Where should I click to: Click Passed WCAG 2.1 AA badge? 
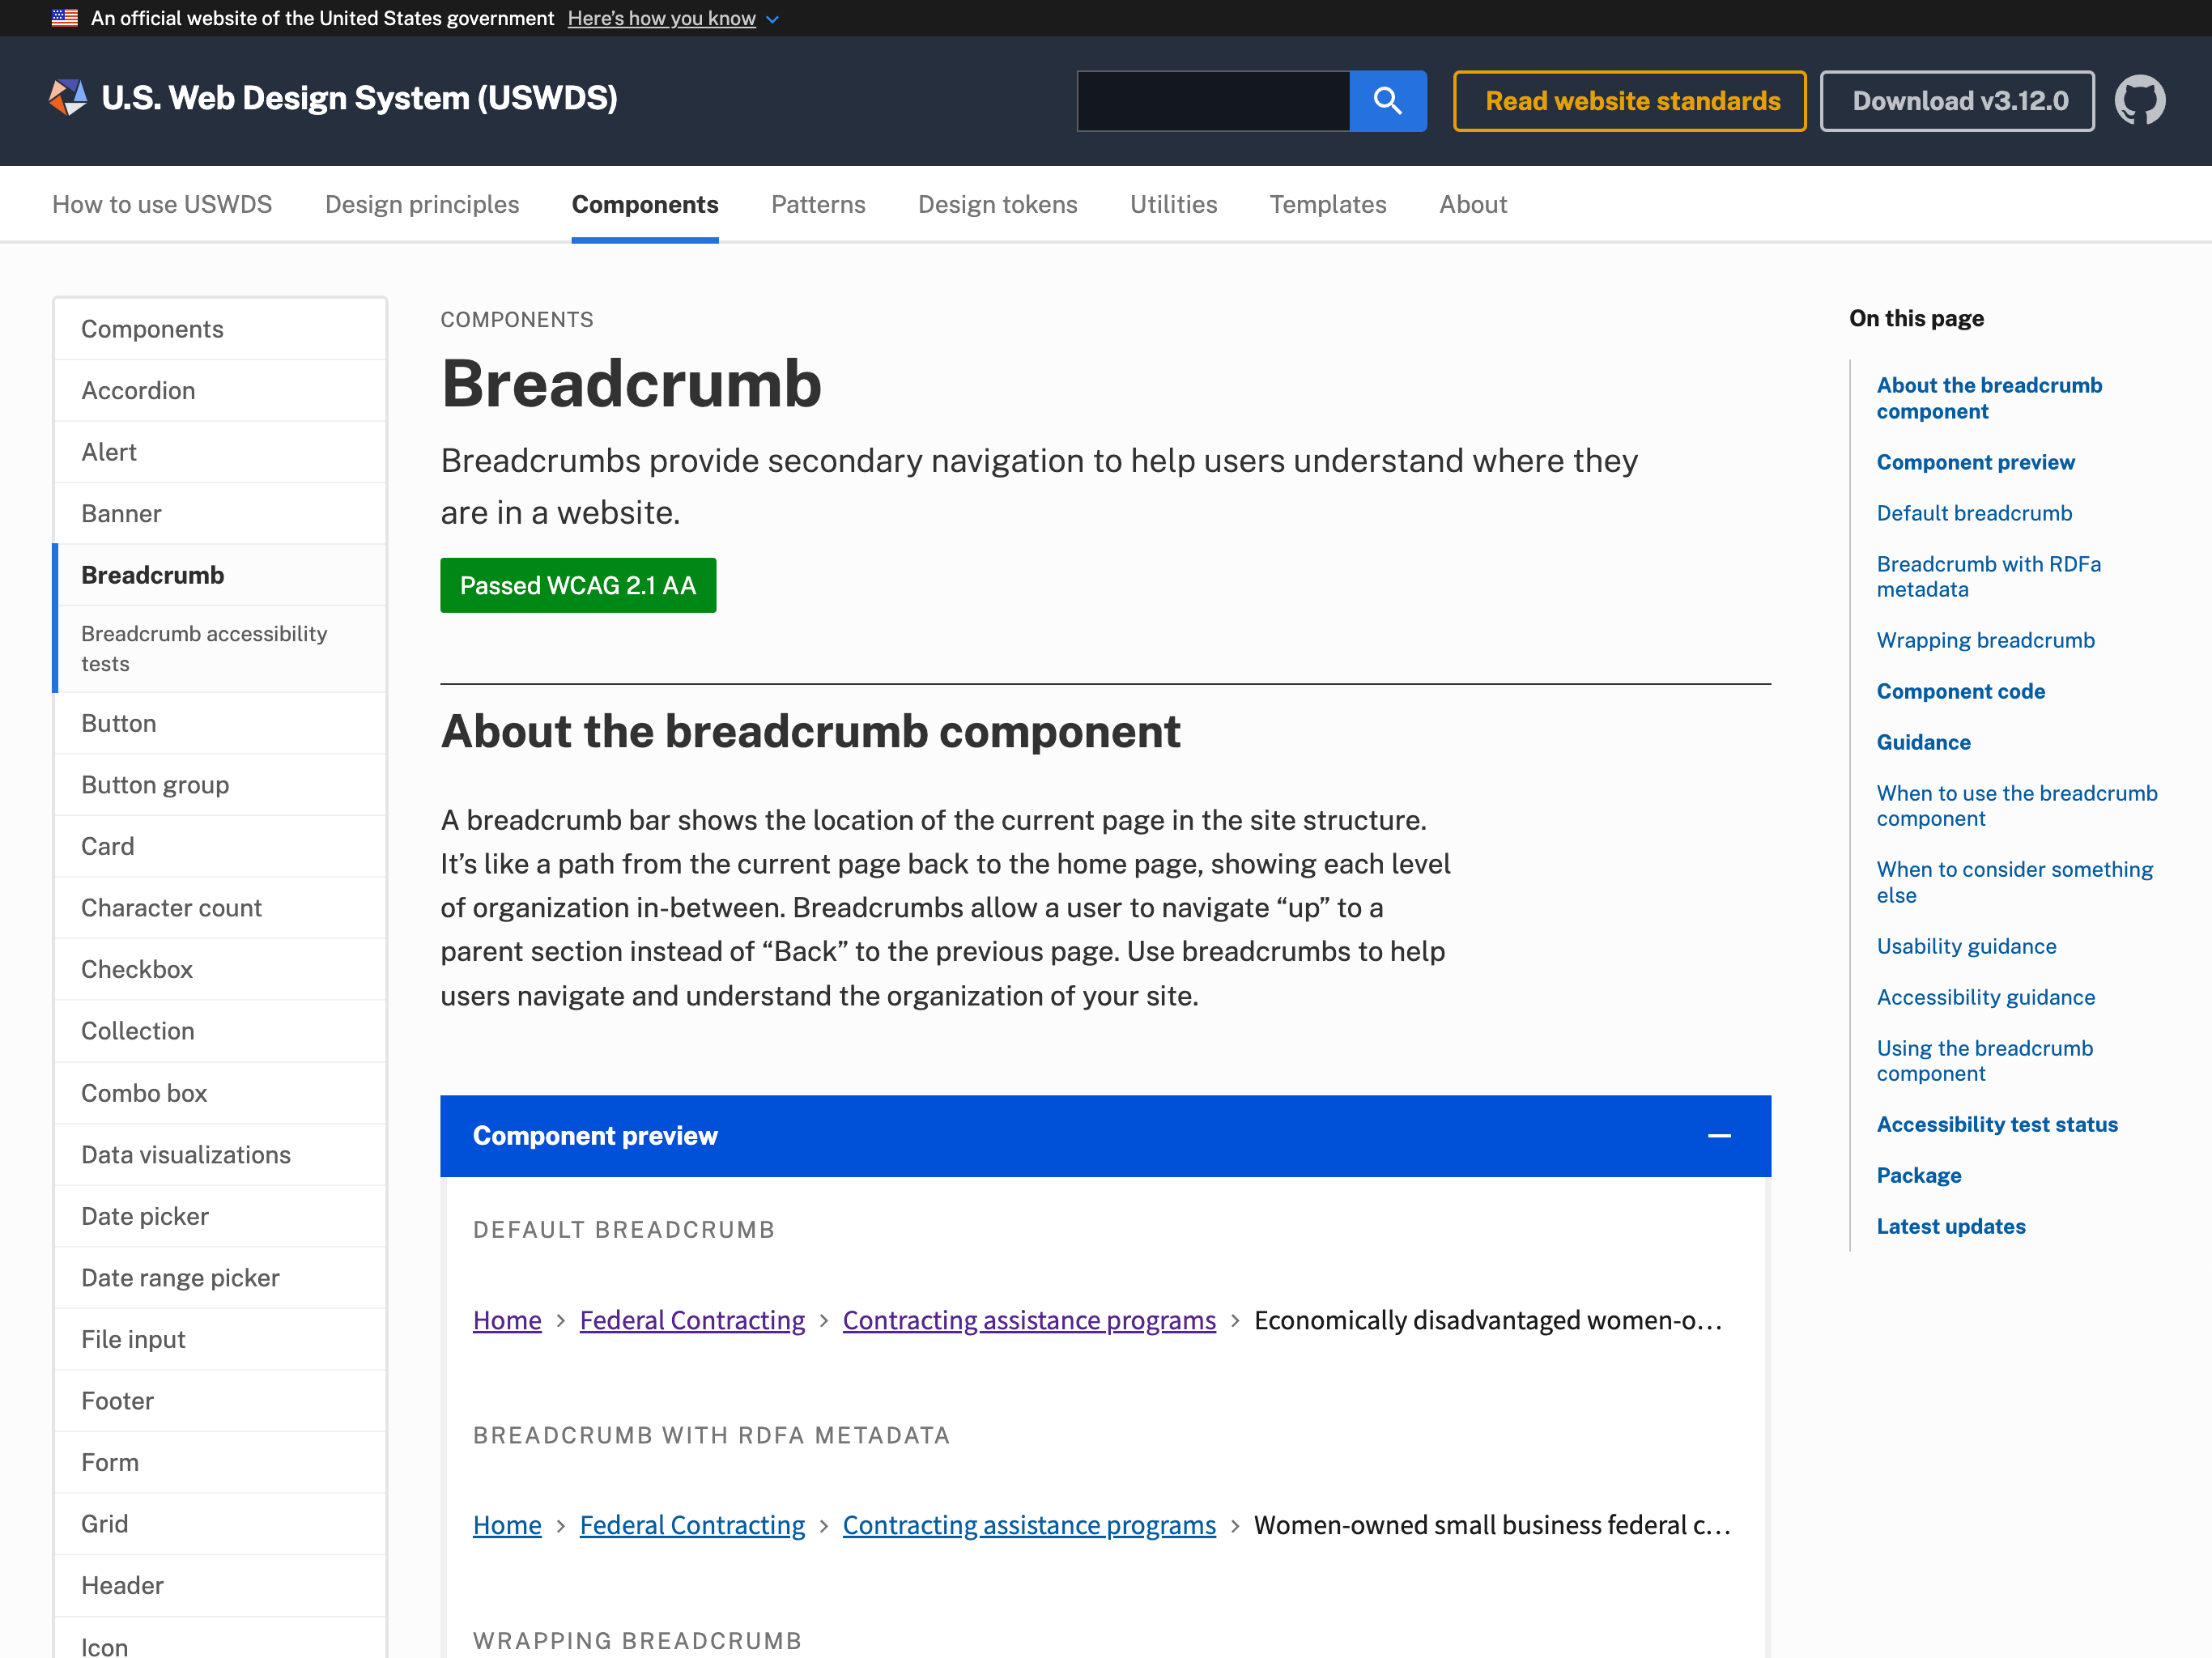(578, 585)
